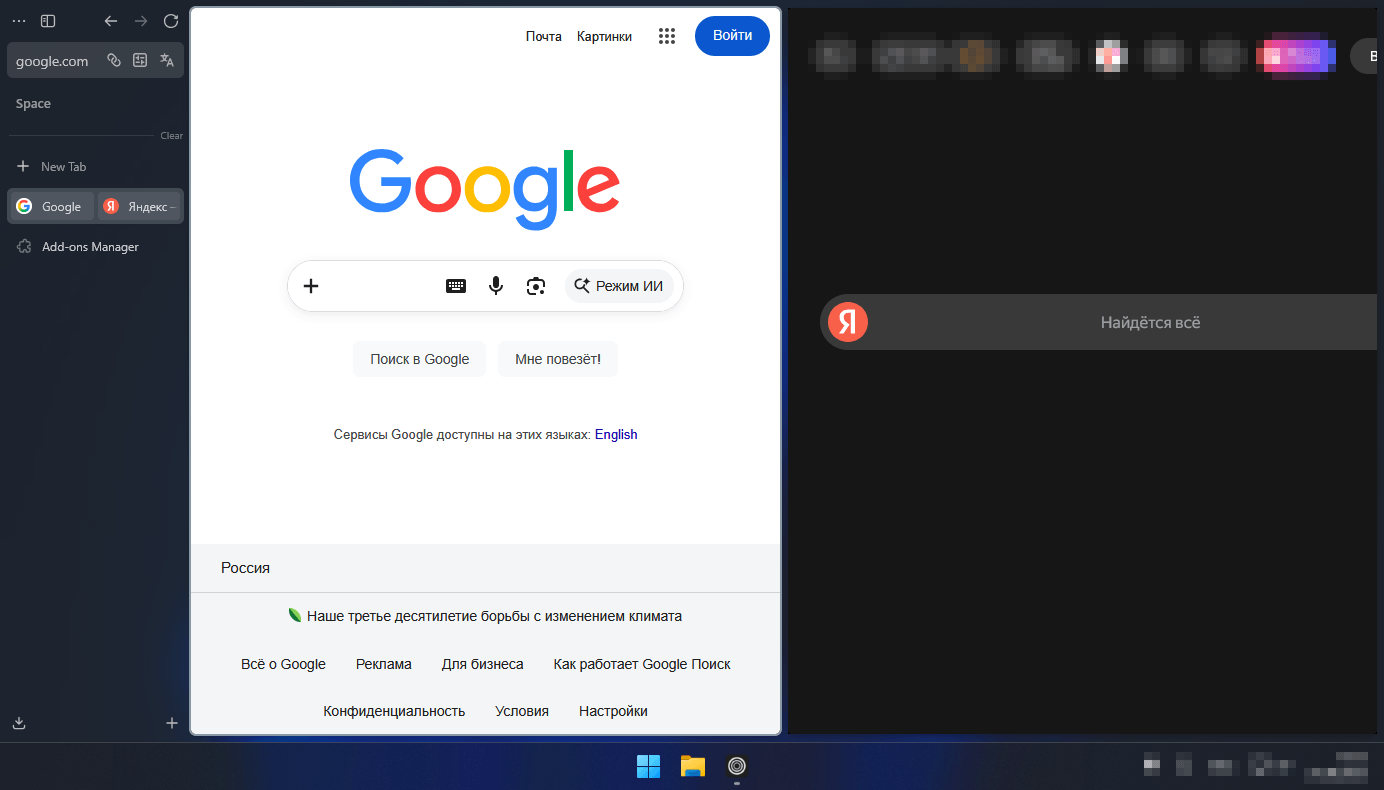
Task: Click the Мне повезёт! button
Action: coord(558,359)
